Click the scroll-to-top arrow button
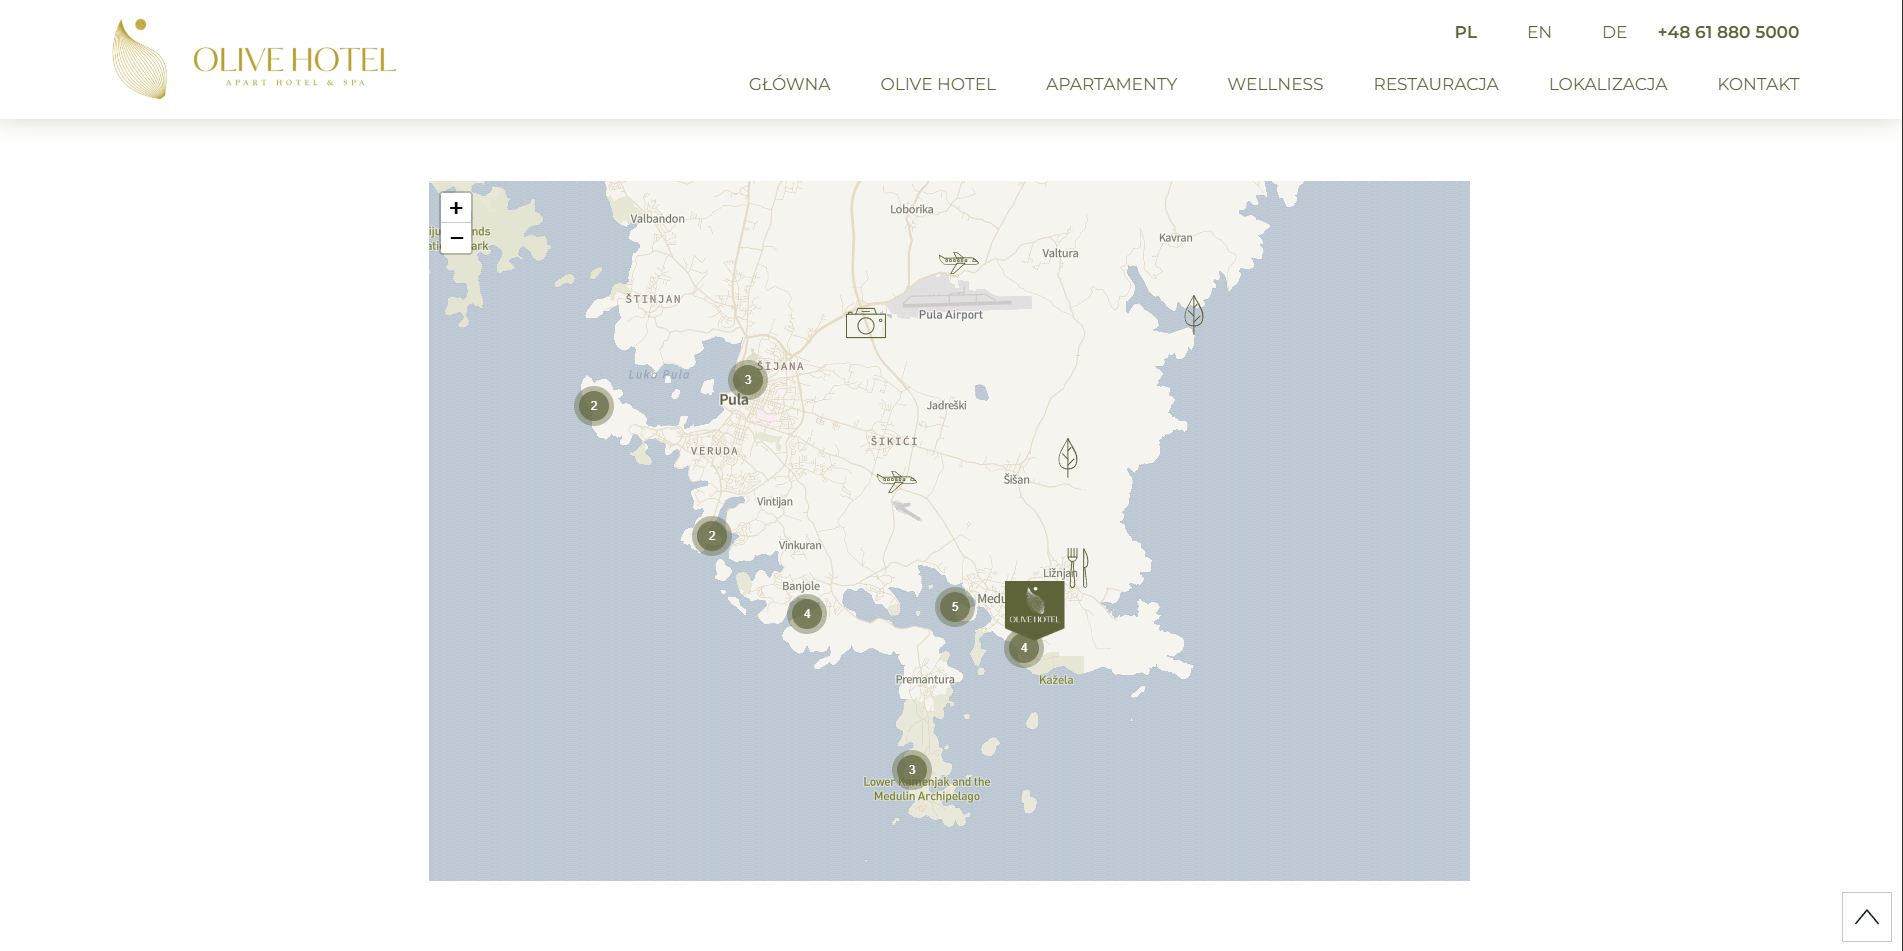The image size is (1903, 951). click(x=1867, y=917)
